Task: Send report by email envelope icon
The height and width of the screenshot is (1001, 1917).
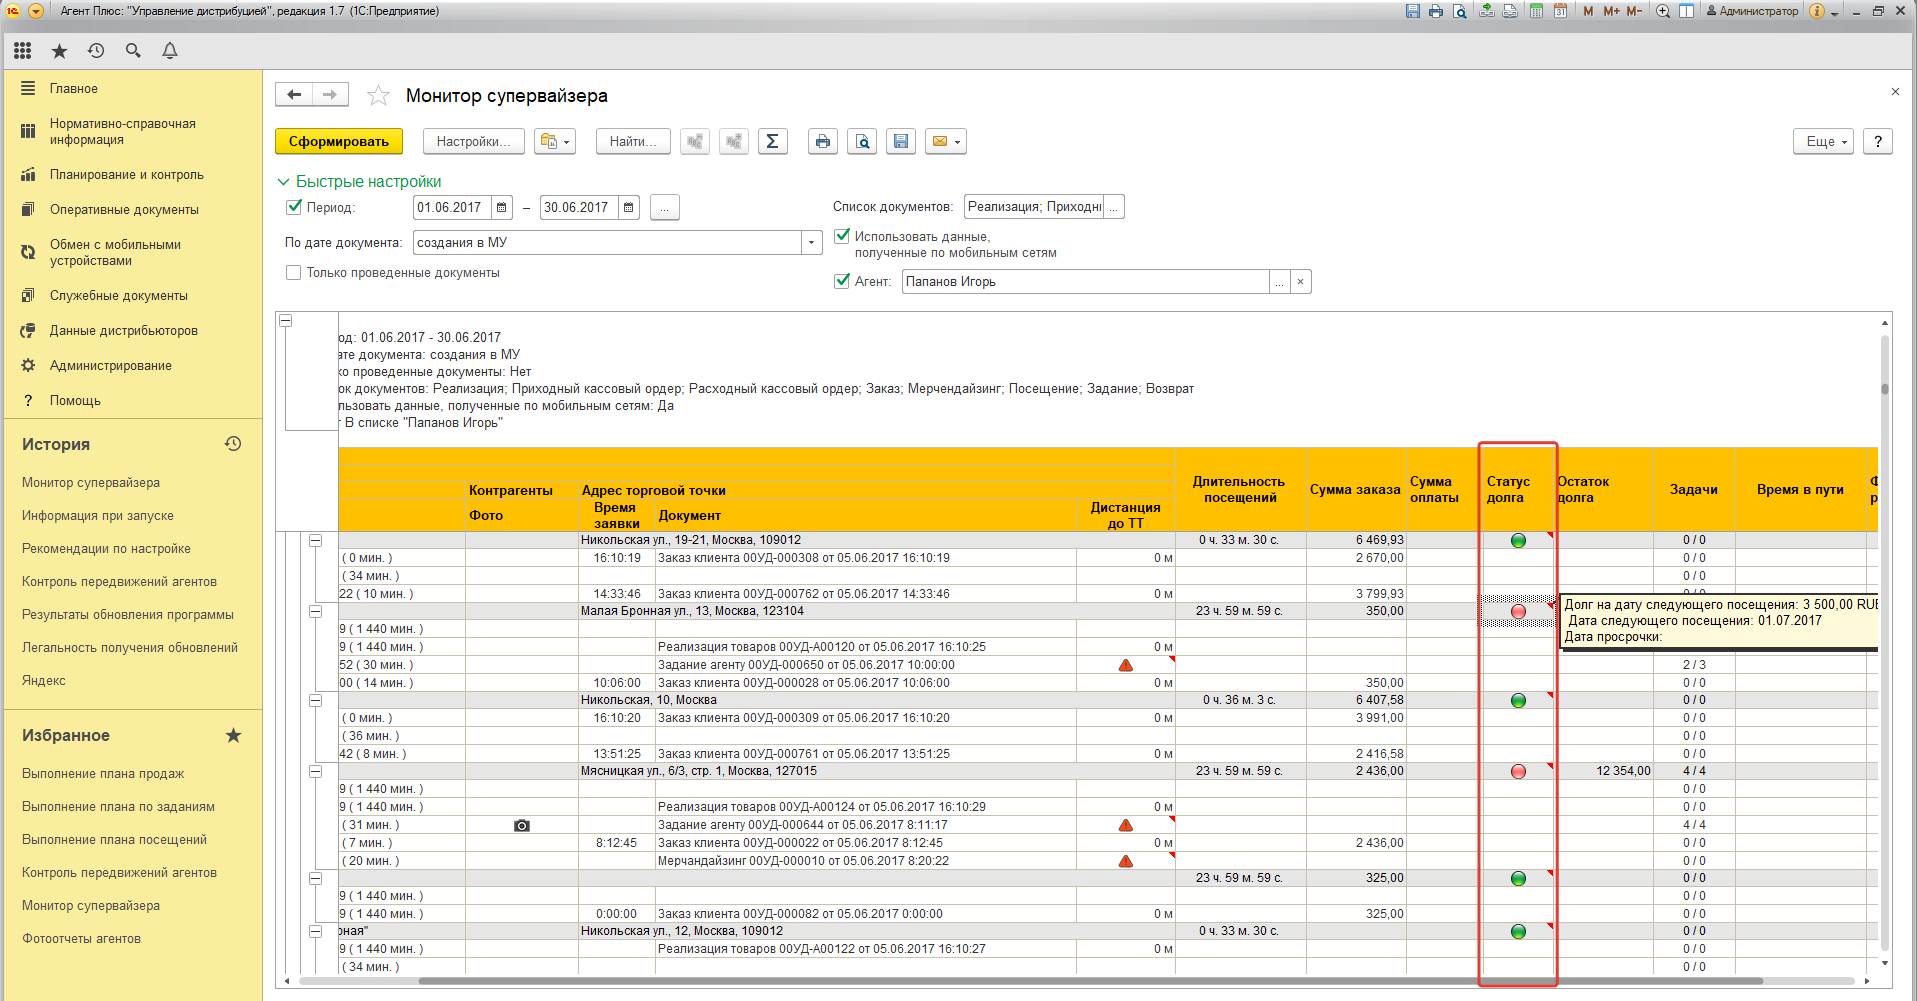Action: 945,142
